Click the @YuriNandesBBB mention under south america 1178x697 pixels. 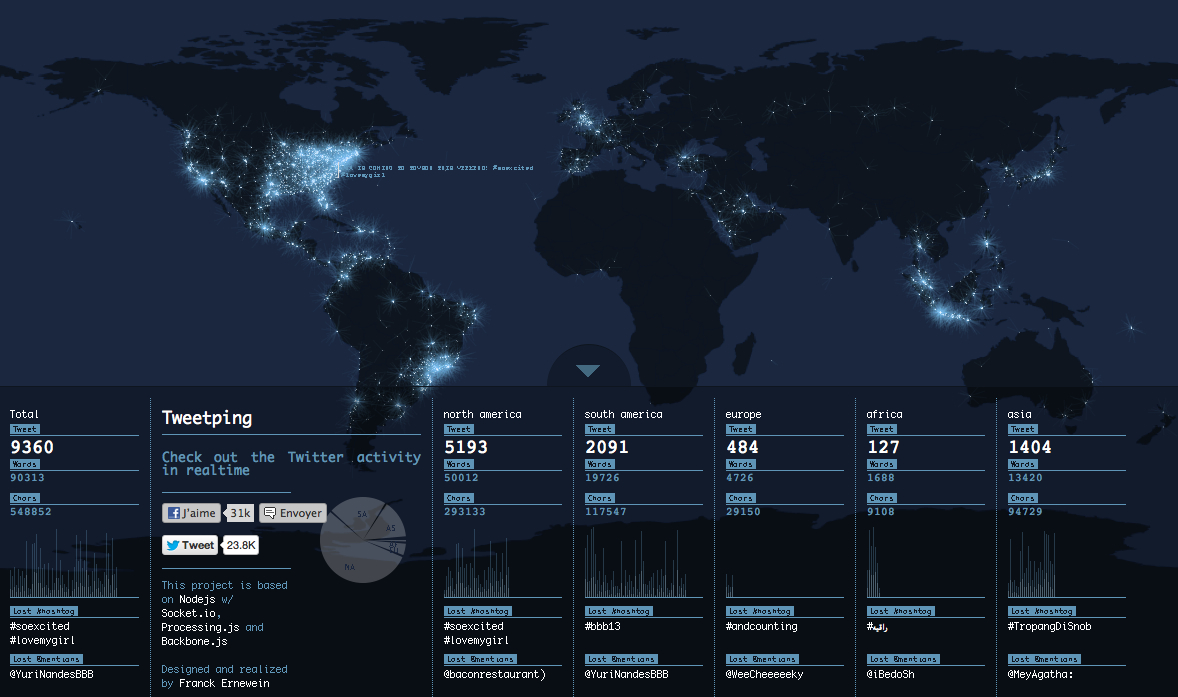tap(627, 674)
